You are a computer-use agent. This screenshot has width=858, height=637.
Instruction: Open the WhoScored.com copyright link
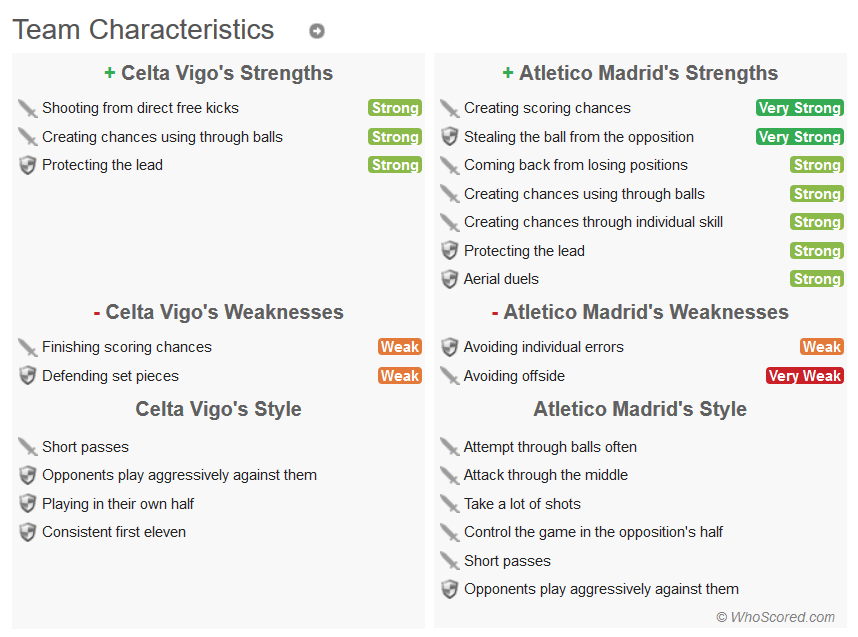pyautogui.click(x=776, y=617)
